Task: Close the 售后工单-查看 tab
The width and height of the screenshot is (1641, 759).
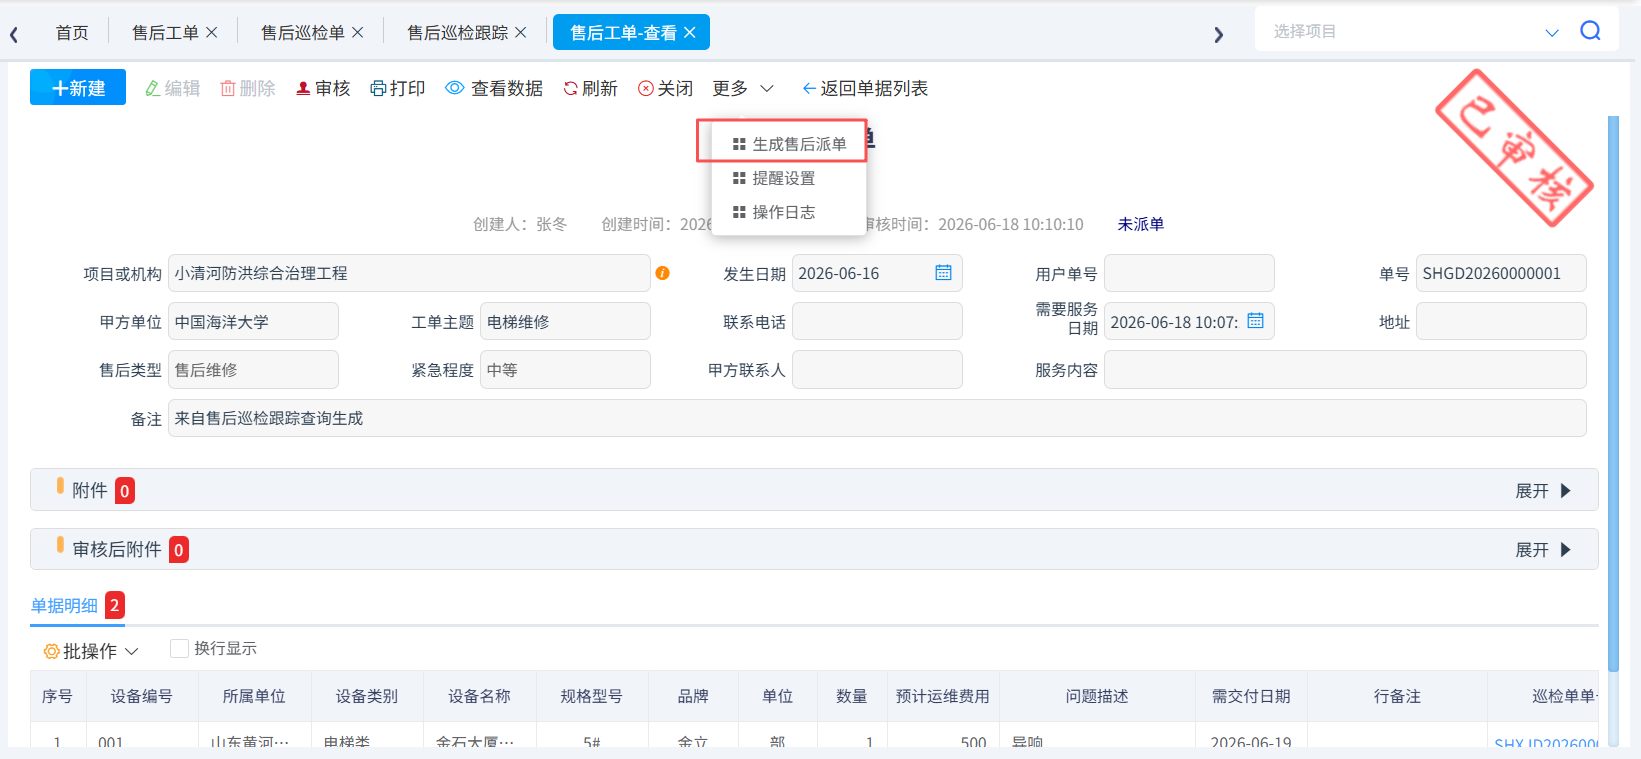Action: 690,33
